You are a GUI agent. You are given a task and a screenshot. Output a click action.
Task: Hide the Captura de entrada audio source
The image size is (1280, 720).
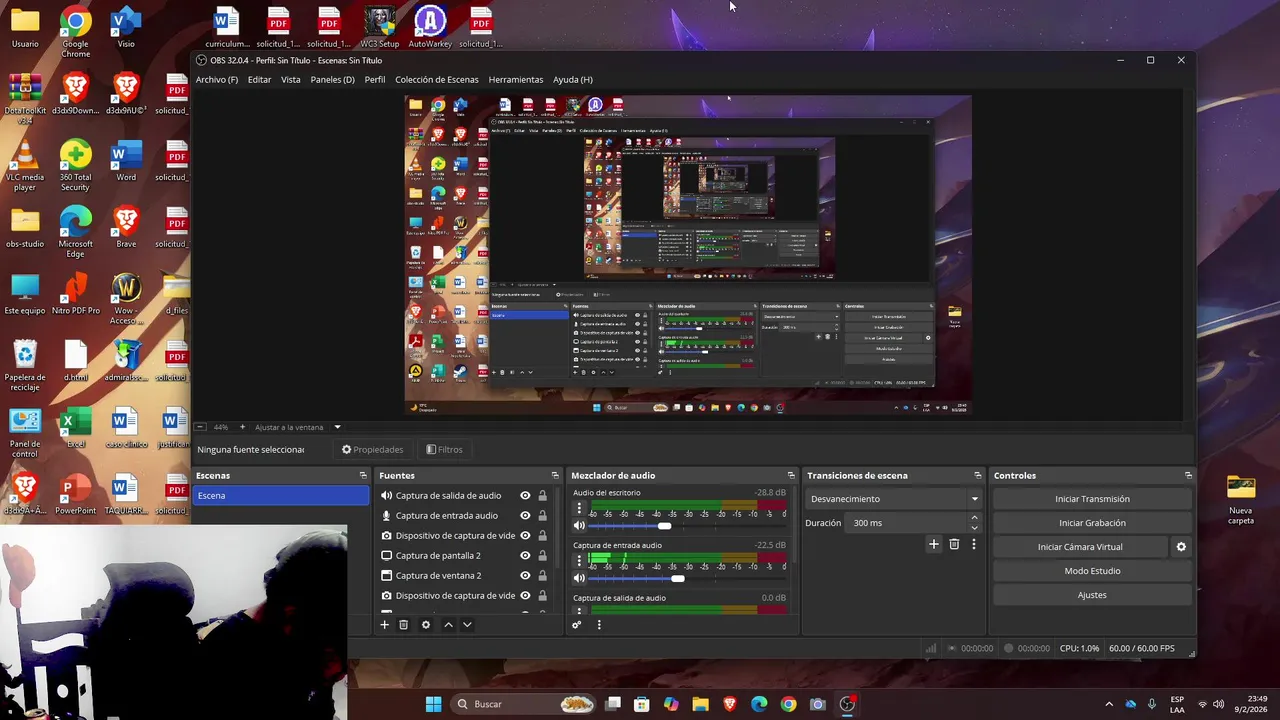pos(525,516)
